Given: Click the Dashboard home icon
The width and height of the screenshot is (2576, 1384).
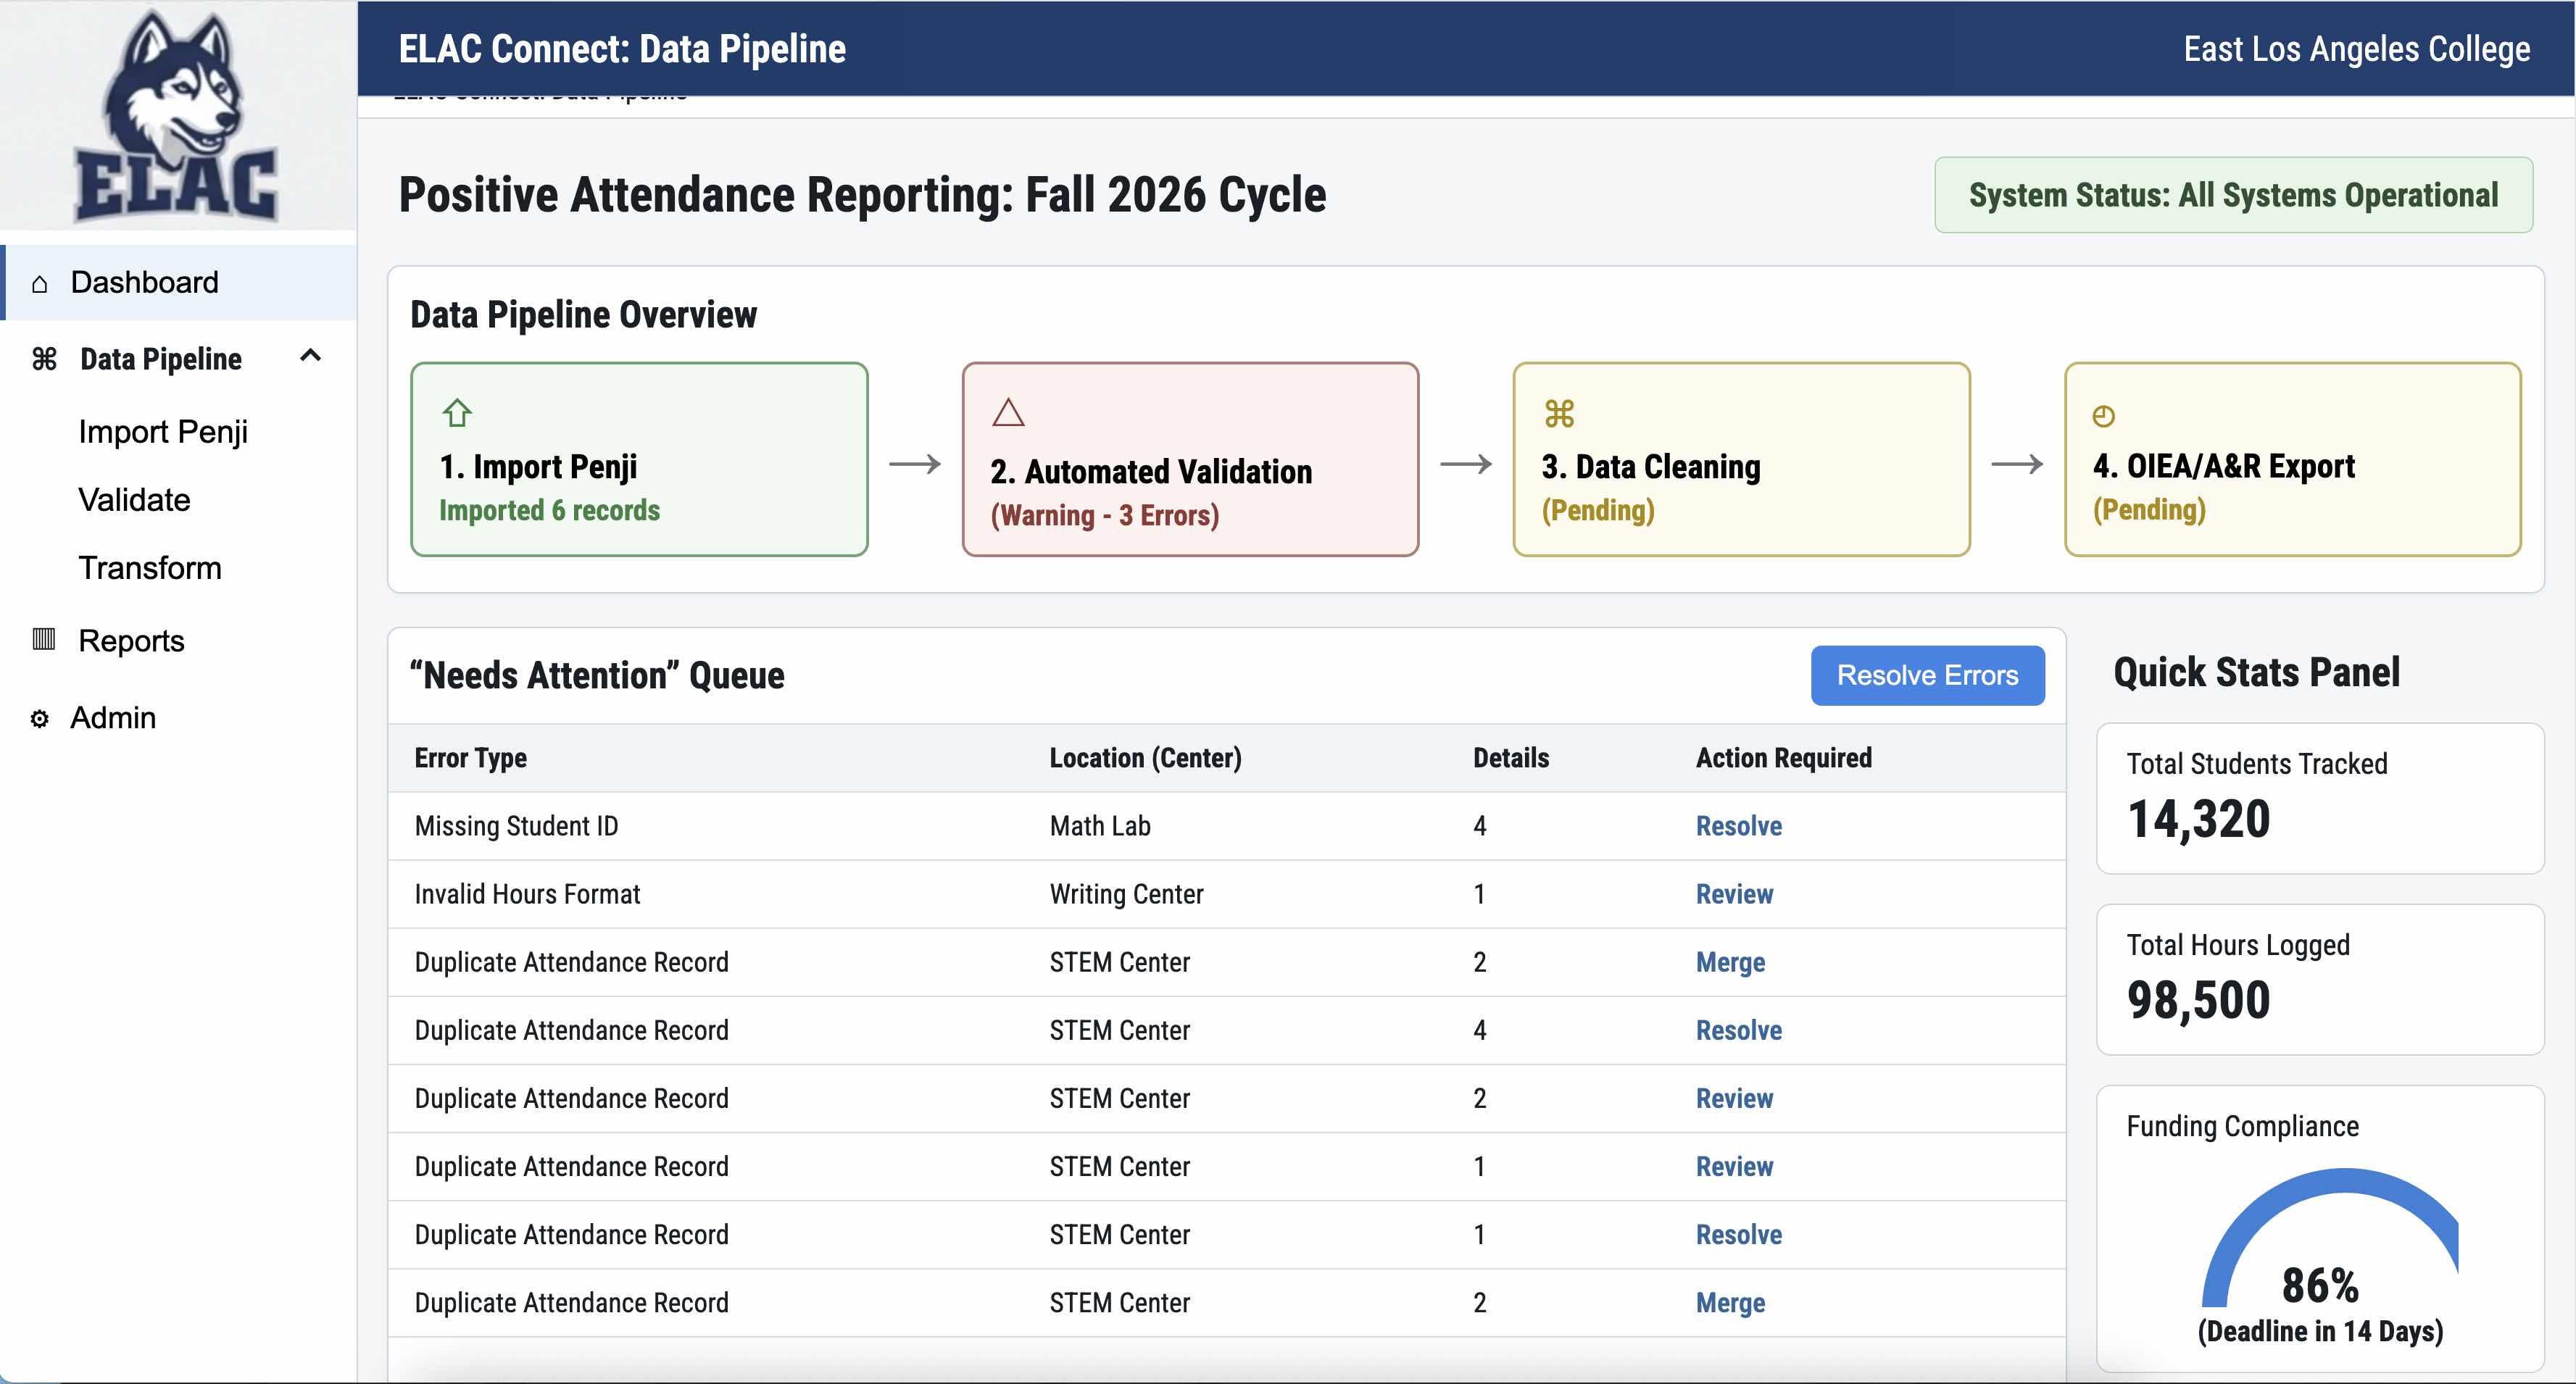Looking at the screenshot, I should pyautogui.click(x=40, y=284).
